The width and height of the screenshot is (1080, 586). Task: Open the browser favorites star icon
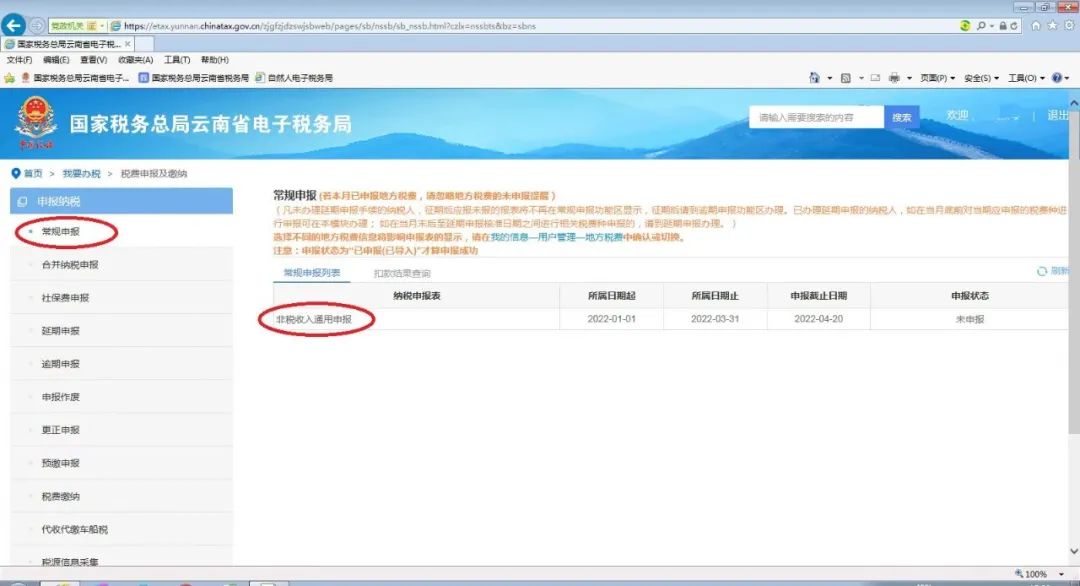pos(1050,25)
